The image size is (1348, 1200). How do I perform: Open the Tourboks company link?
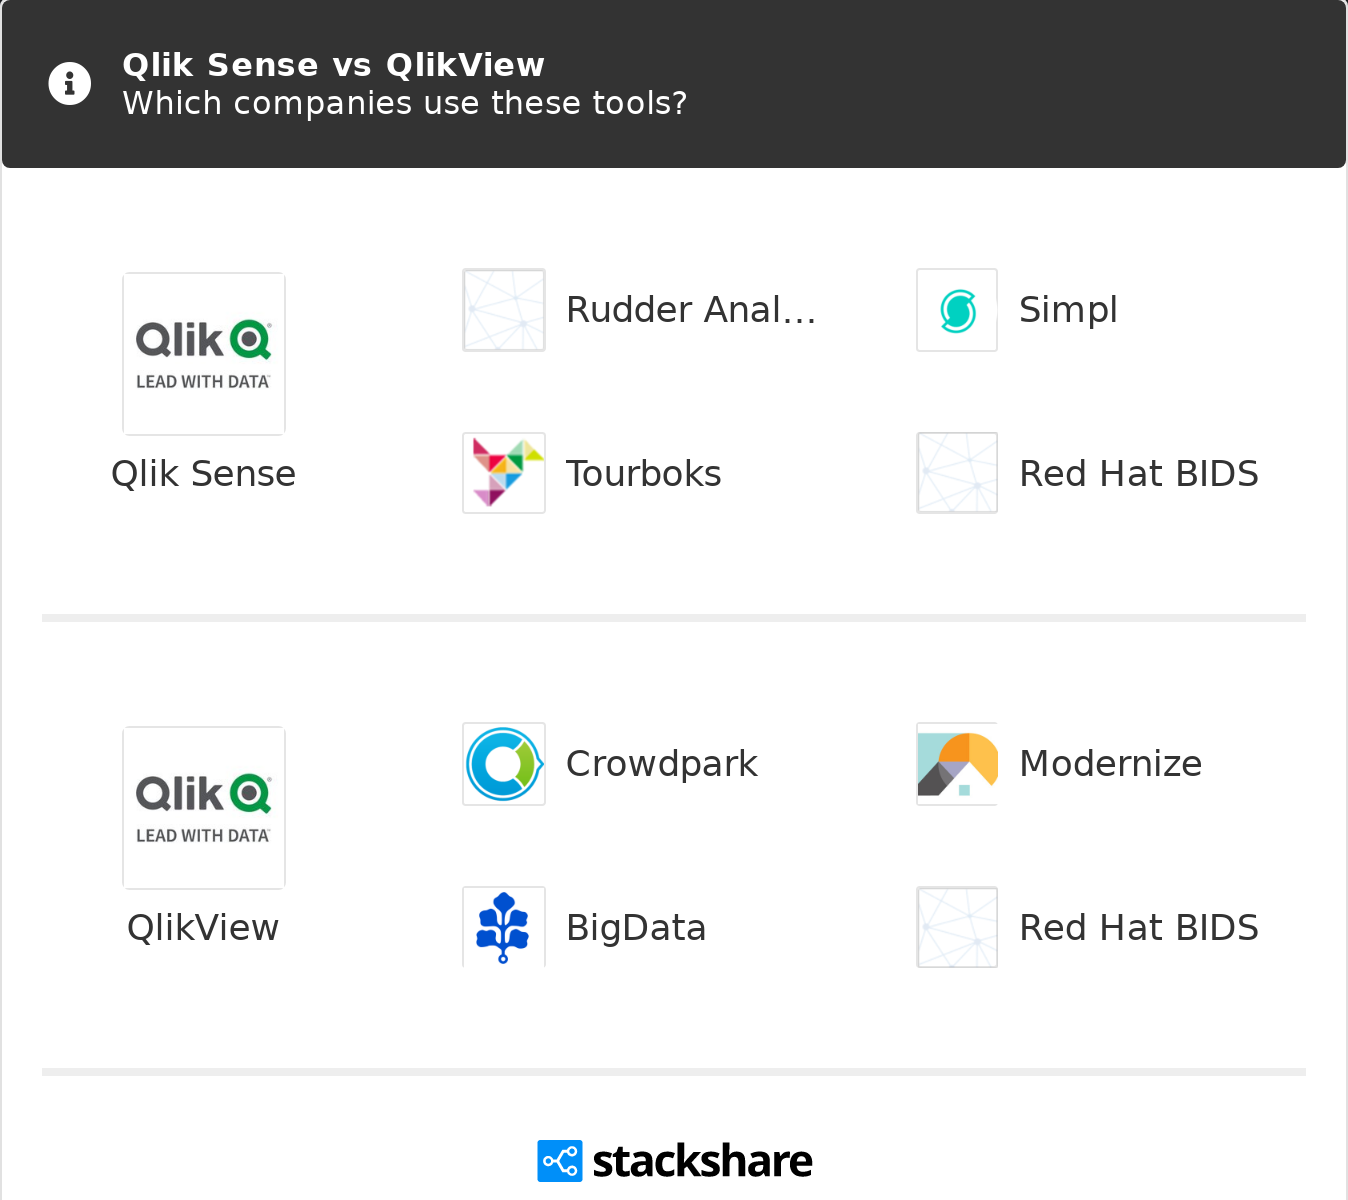tap(643, 474)
